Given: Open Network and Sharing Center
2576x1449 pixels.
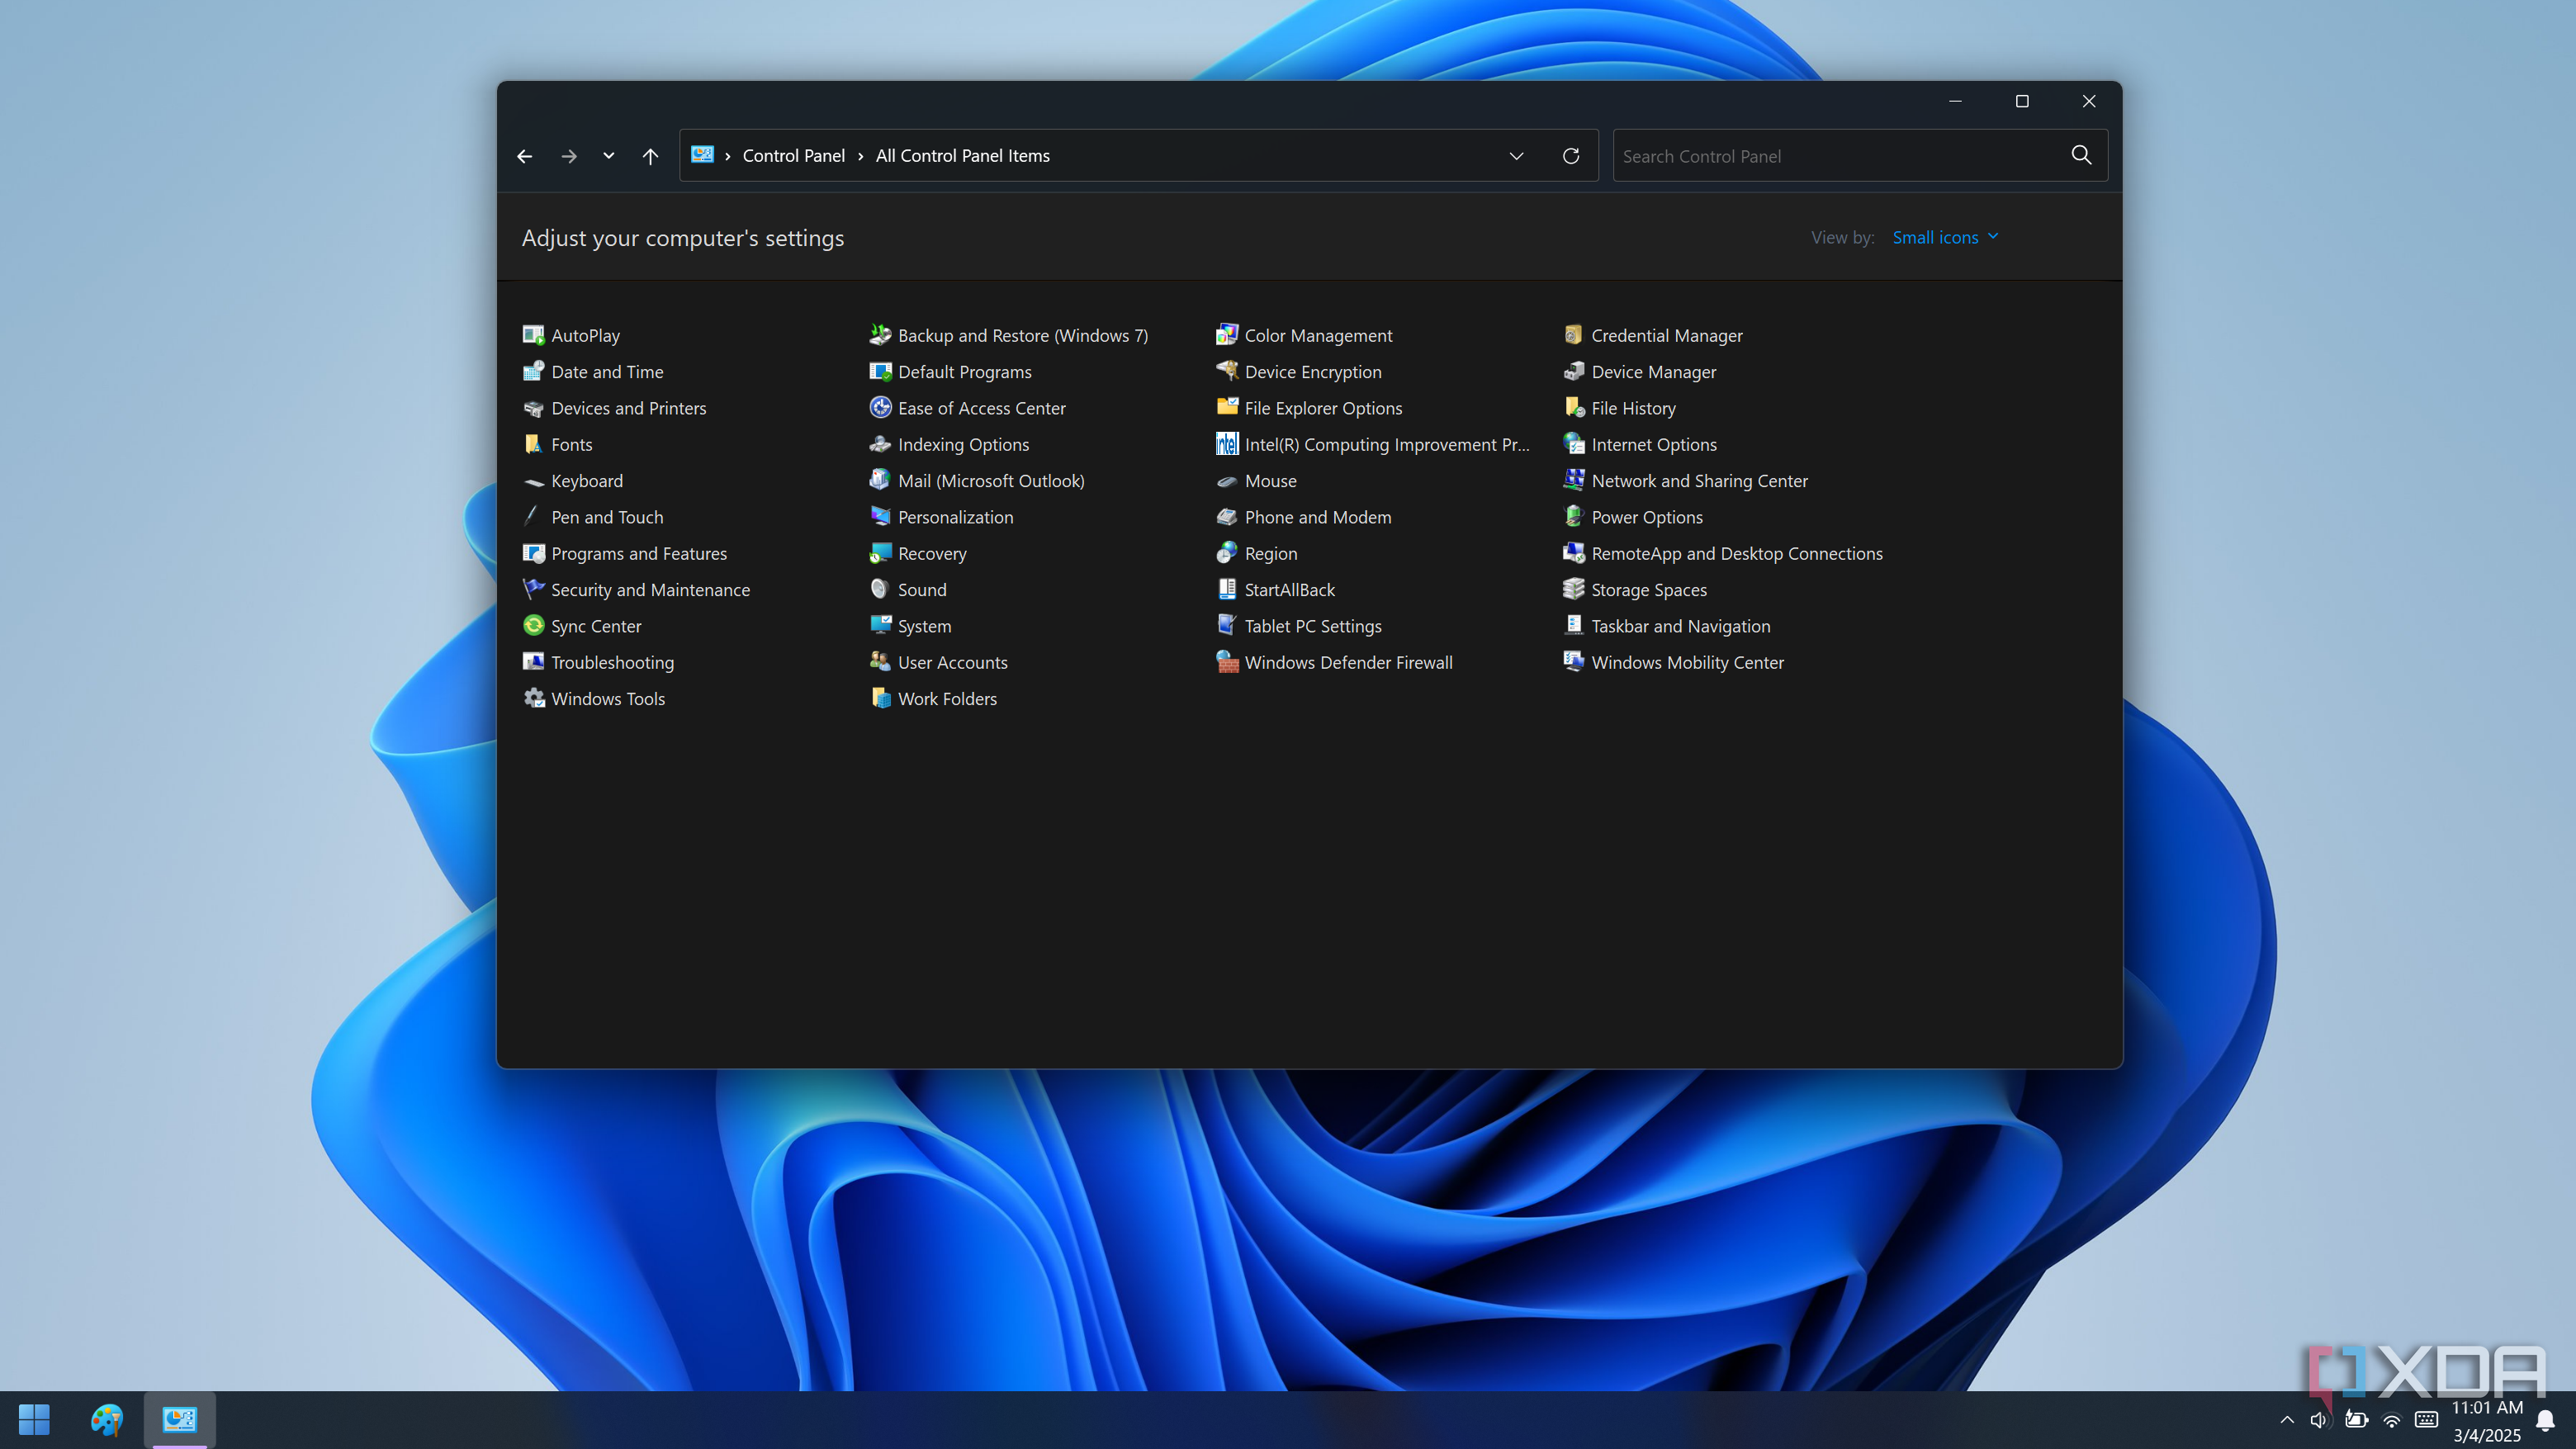Looking at the screenshot, I should (x=1699, y=481).
